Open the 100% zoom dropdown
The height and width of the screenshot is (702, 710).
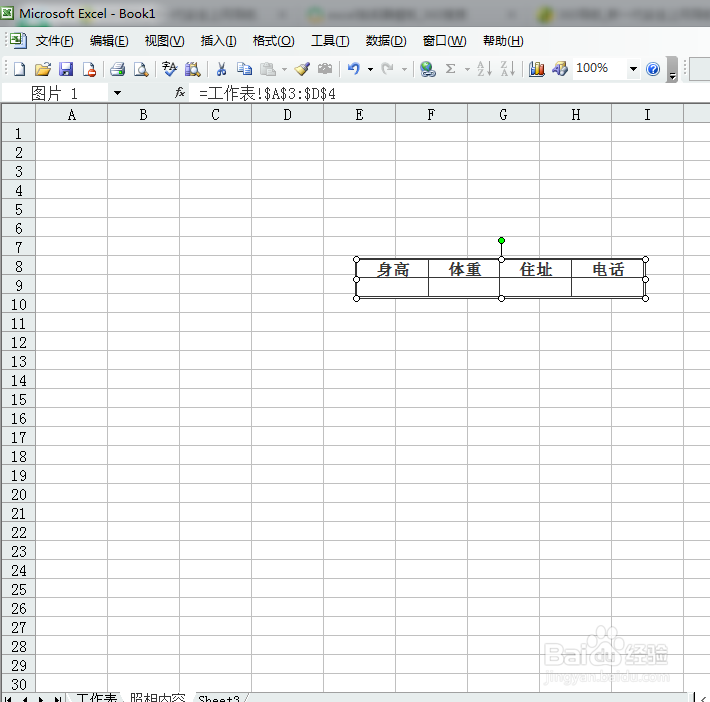pos(633,69)
